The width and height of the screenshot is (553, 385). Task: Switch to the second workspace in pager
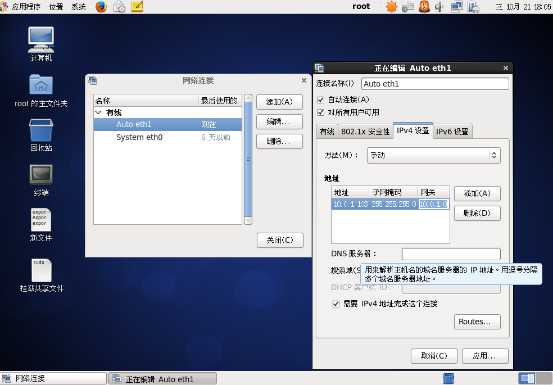(545, 378)
